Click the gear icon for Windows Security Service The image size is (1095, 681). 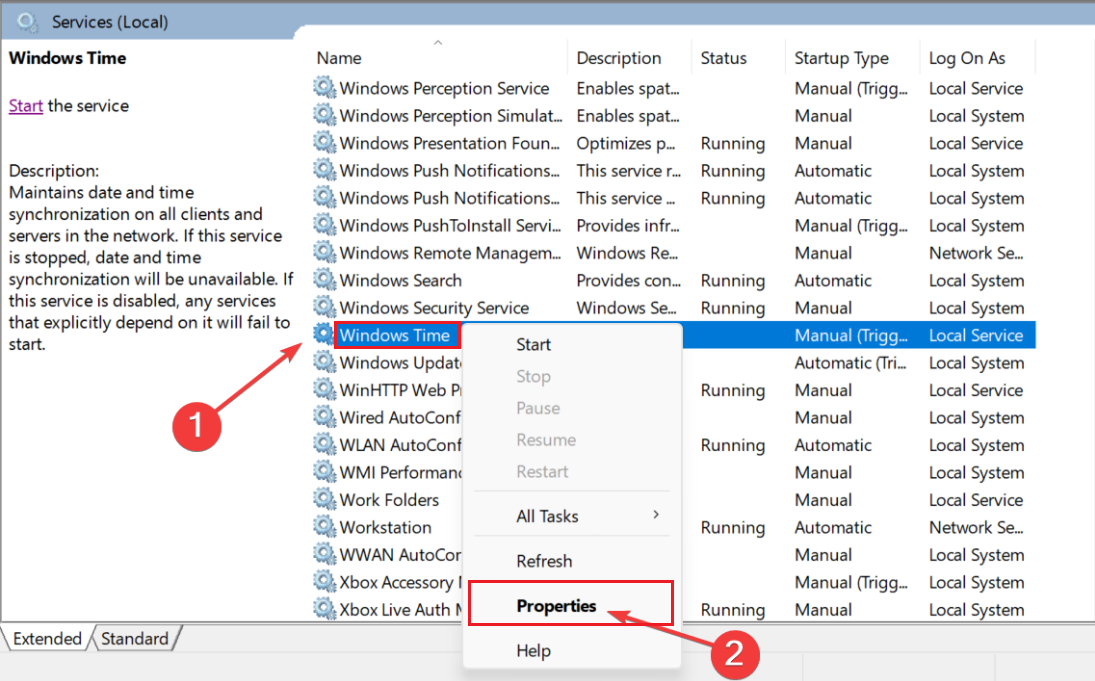pyautogui.click(x=324, y=307)
